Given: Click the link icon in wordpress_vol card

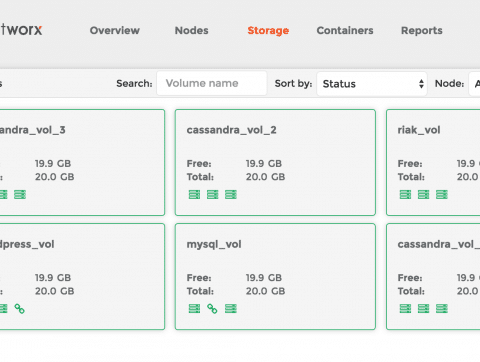Looking at the screenshot, I should (x=20, y=309).
